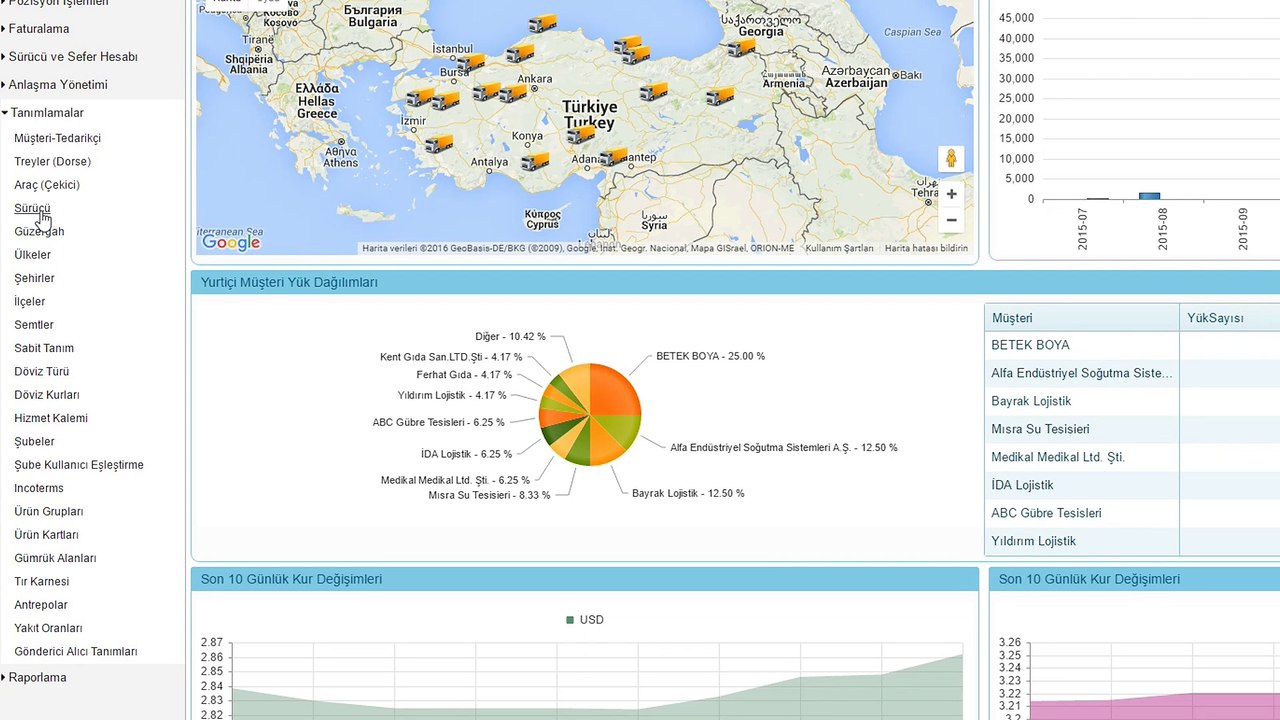
Task: Select the Mısra Su Tesisieri table row
Action: (1132, 429)
